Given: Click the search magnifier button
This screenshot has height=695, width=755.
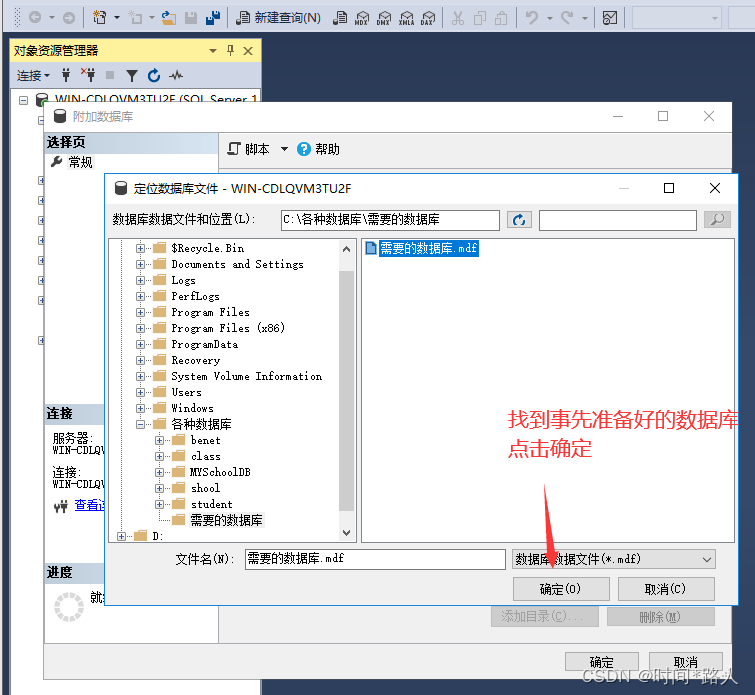Looking at the screenshot, I should point(717,220).
